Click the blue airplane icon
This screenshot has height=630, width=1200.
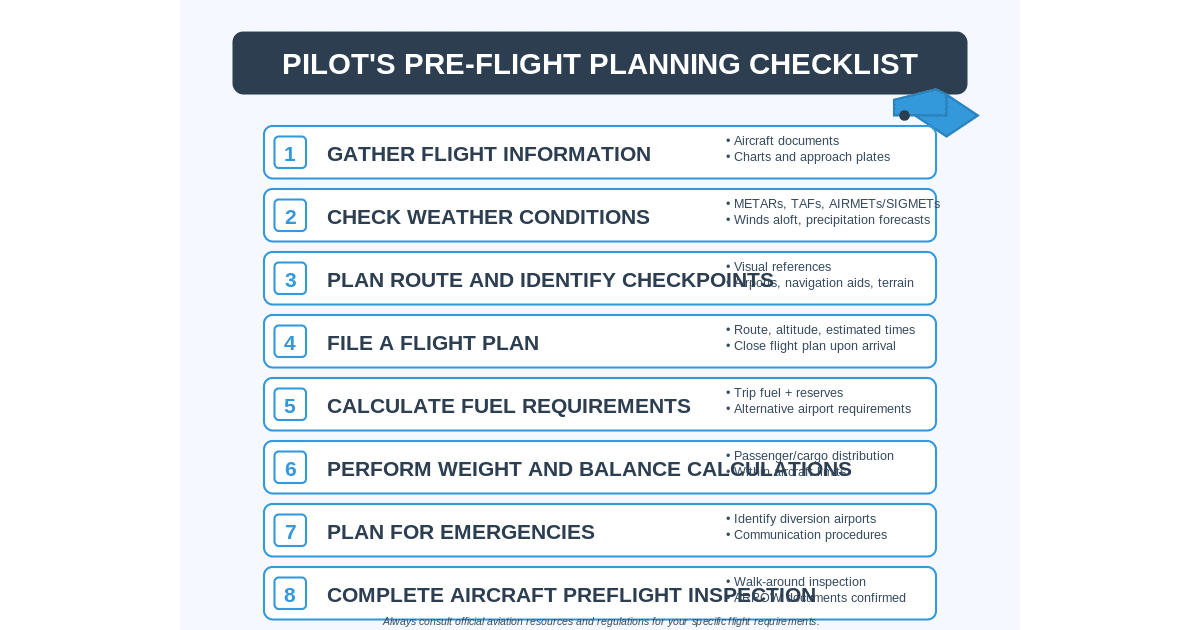point(934,112)
